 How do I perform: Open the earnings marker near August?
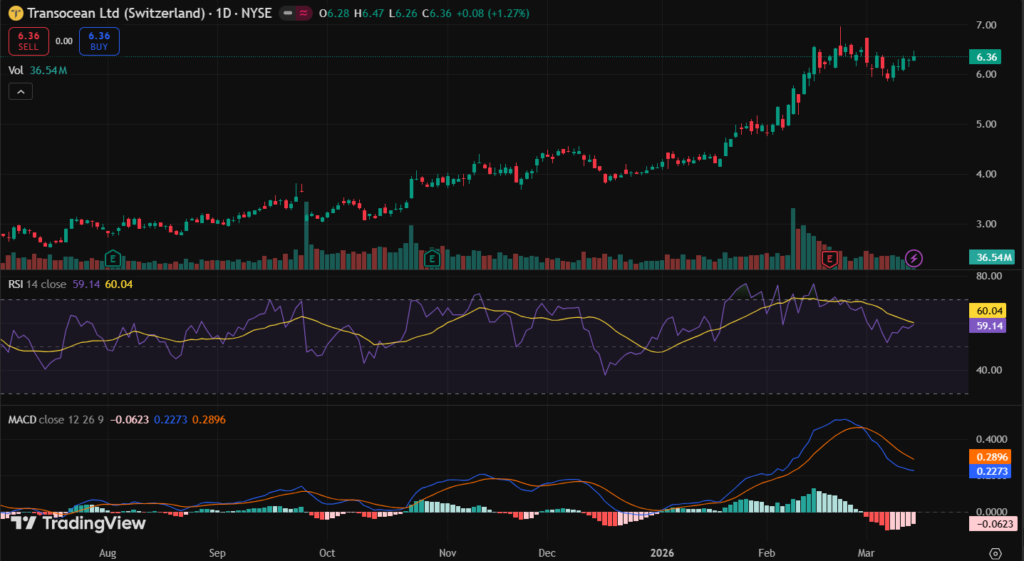pos(113,258)
